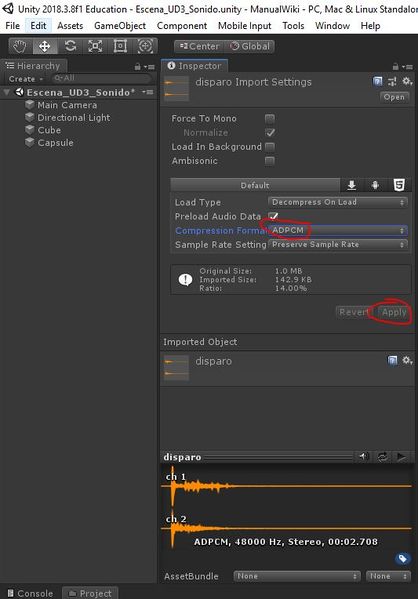Image resolution: width=418 pixels, height=599 pixels.
Task: Uncheck the Preload Audio Data checkbox
Action: click(273, 216)
